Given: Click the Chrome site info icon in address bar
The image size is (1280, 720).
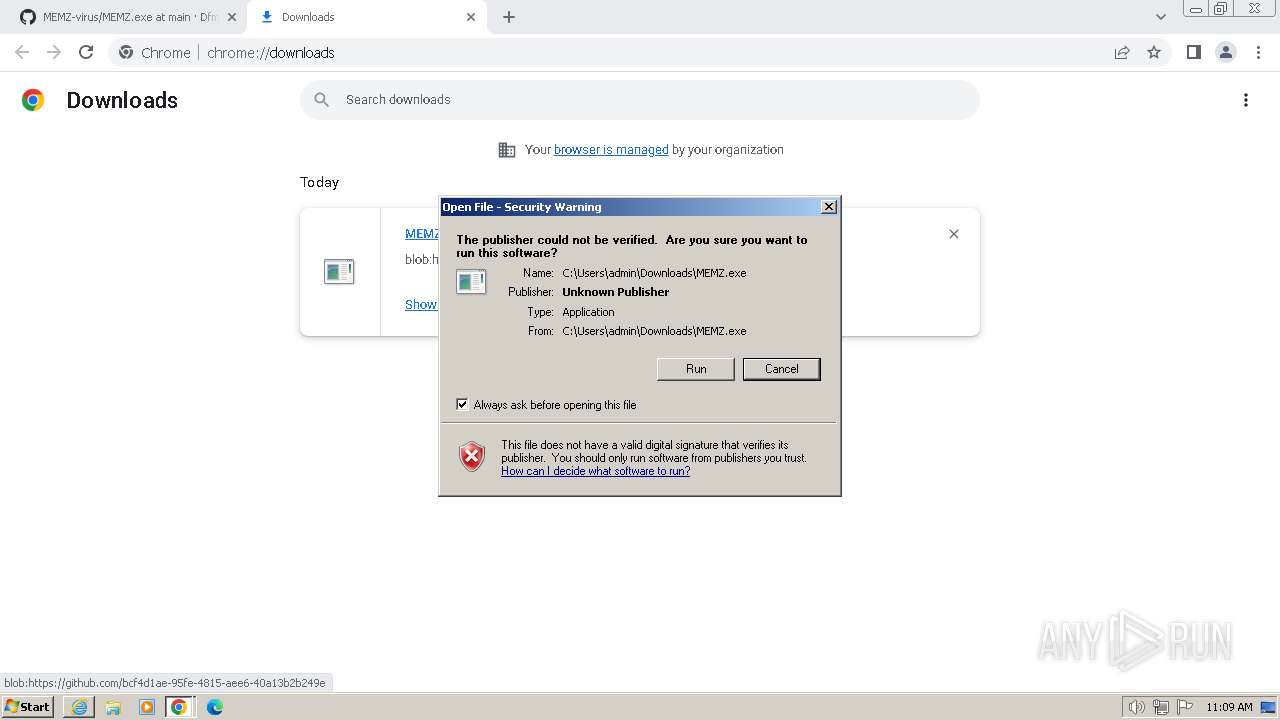Looking at the screenshot, I should 126,53.
